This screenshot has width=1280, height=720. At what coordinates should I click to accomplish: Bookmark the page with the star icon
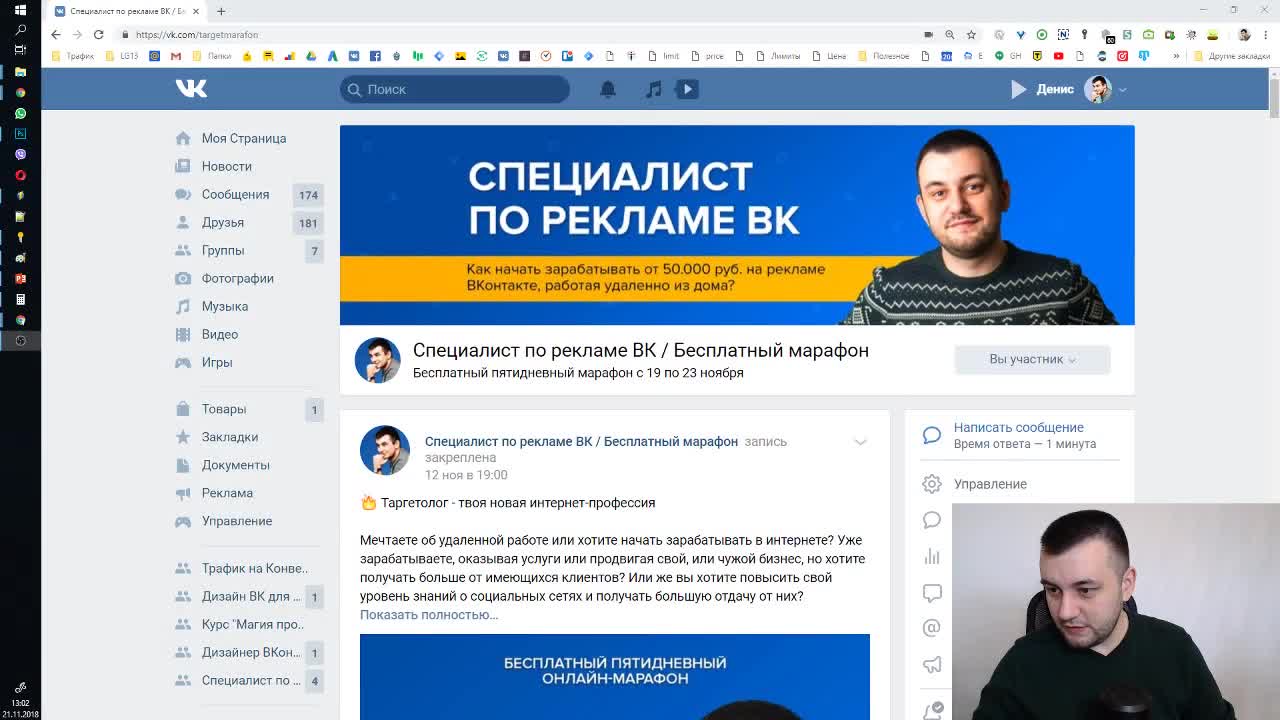[x=971, y=34]
